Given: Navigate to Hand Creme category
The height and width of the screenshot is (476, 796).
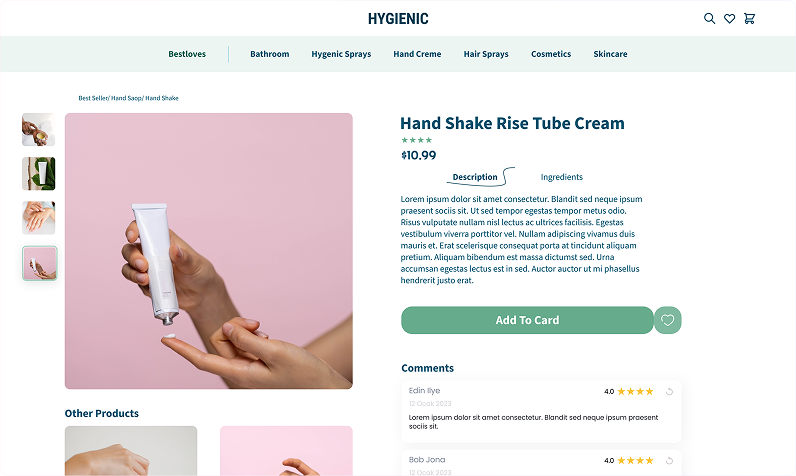Looking at the screenshot, I should click(417, 54).
